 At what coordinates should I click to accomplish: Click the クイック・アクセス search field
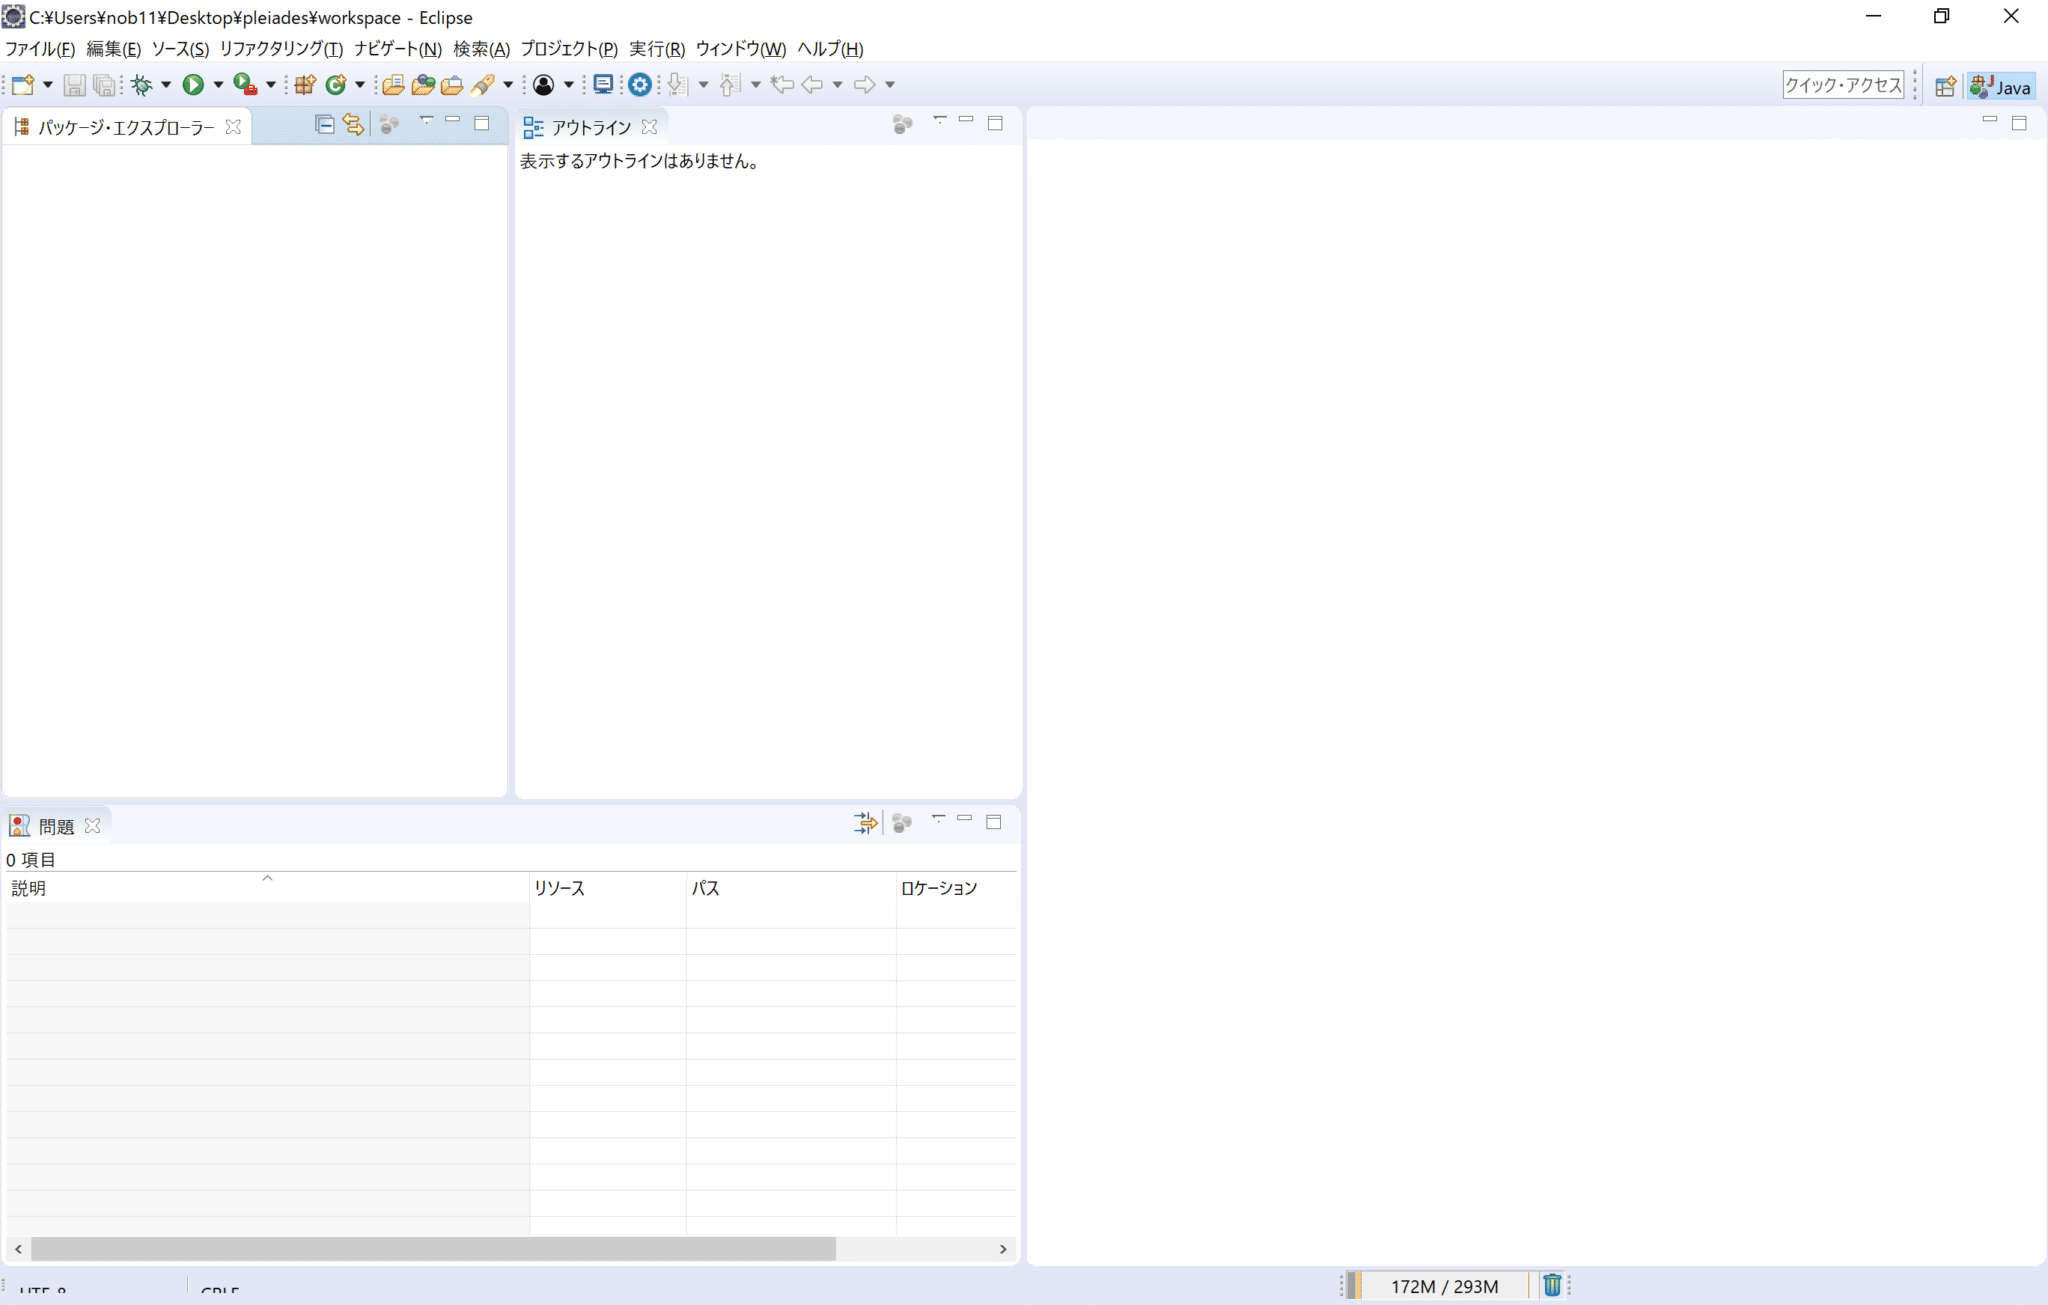tap(1843, 85)
